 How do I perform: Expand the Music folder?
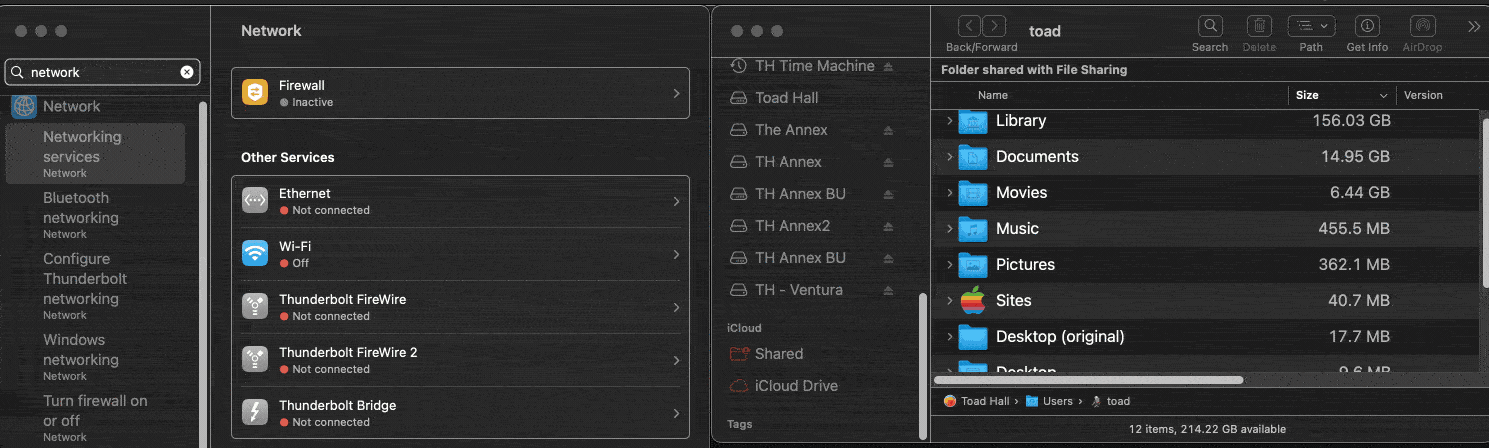point(949,229)
